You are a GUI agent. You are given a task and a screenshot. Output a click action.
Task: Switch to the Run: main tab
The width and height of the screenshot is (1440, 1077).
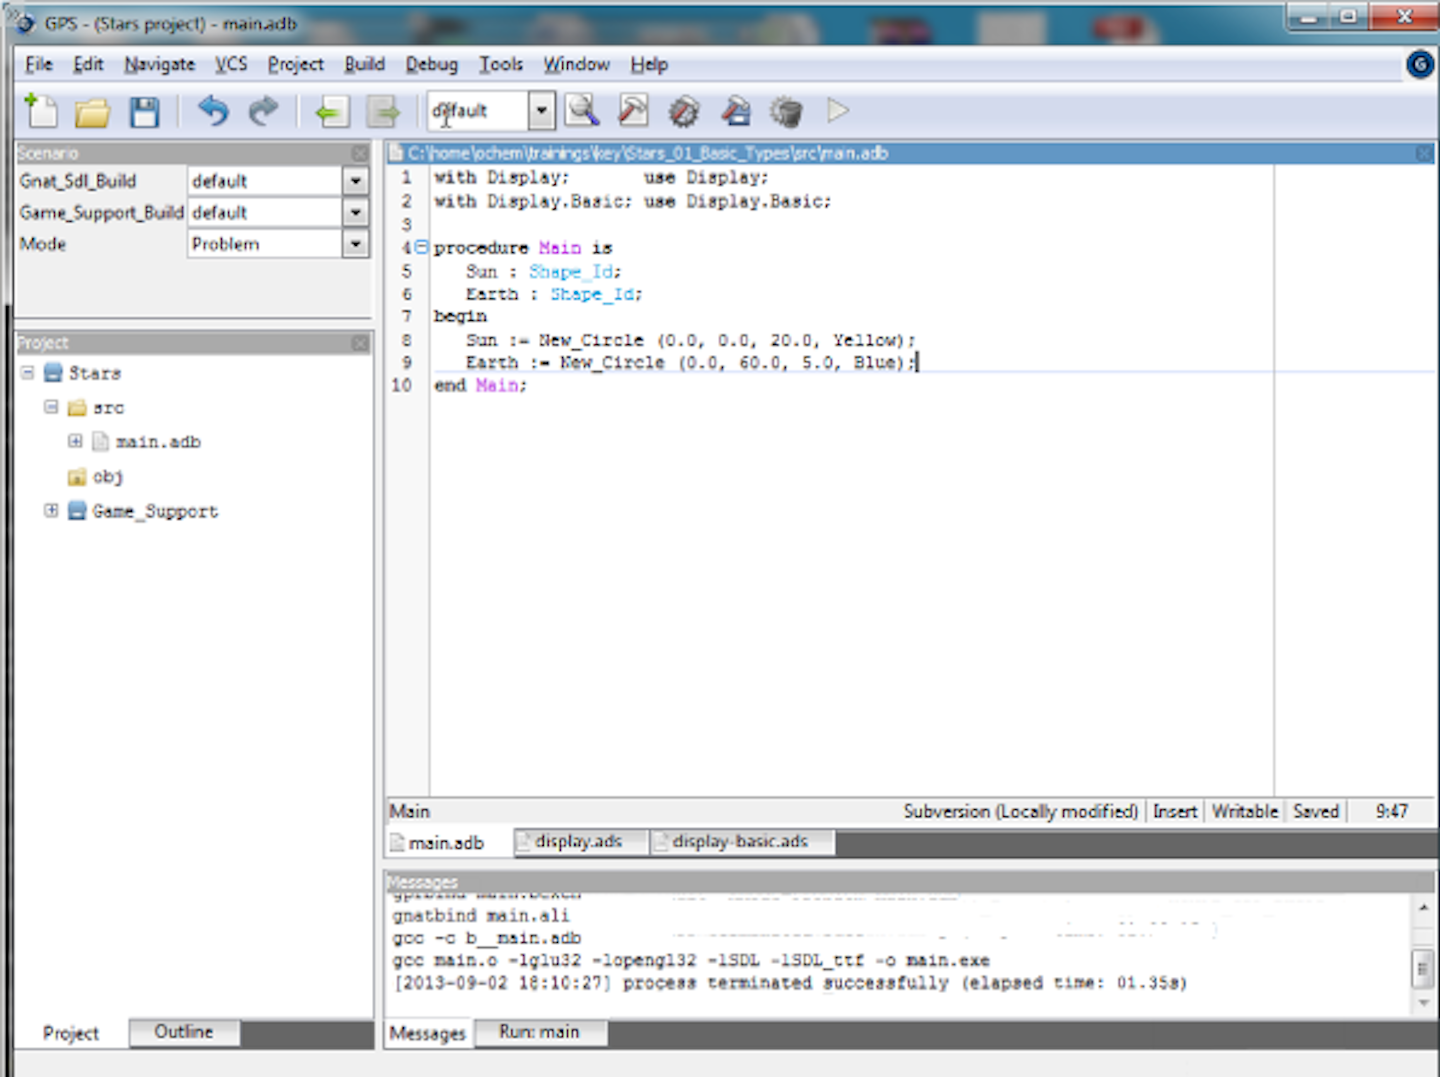(x=539, y=1032)
